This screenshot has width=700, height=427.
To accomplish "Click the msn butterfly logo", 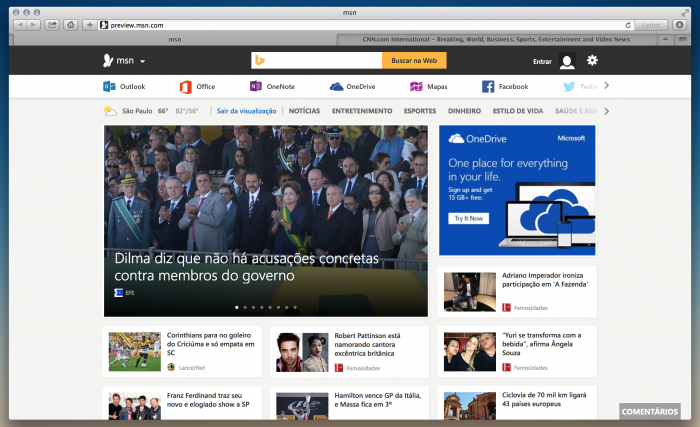I will (108, 60).
